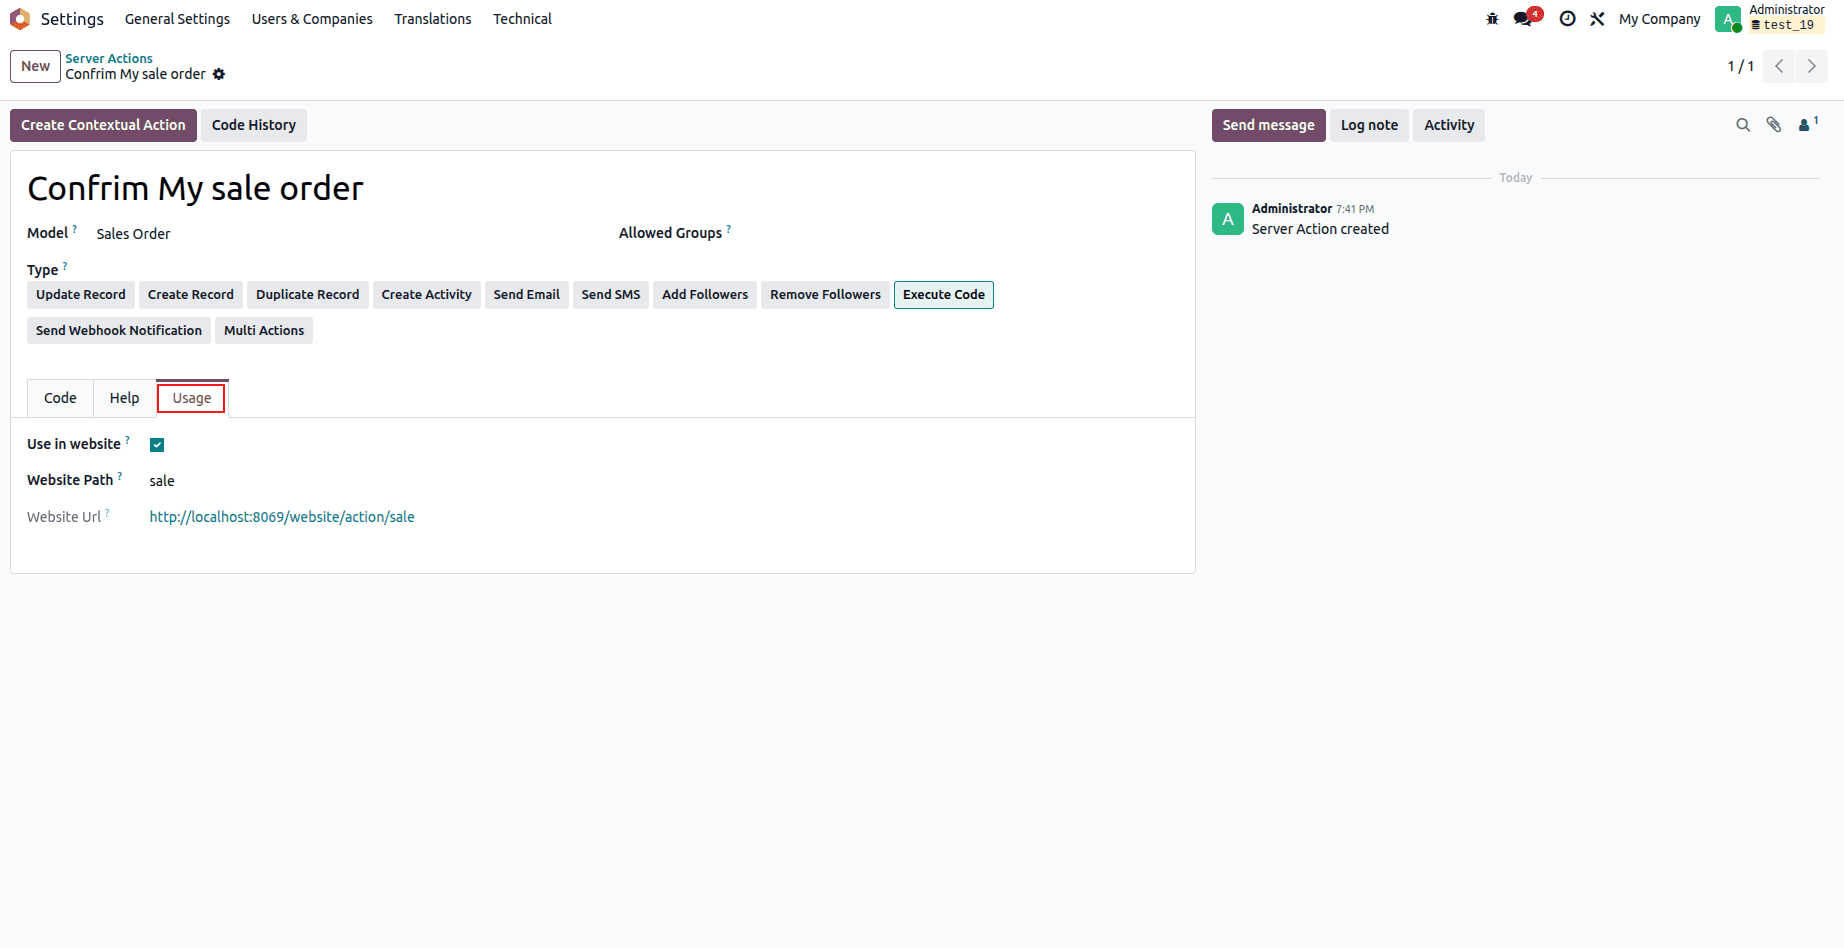Image resolution: width=1844 pixels, height=948 pixels.
Task: Show help tooltip for Model label
Action: tap(75, 229)
